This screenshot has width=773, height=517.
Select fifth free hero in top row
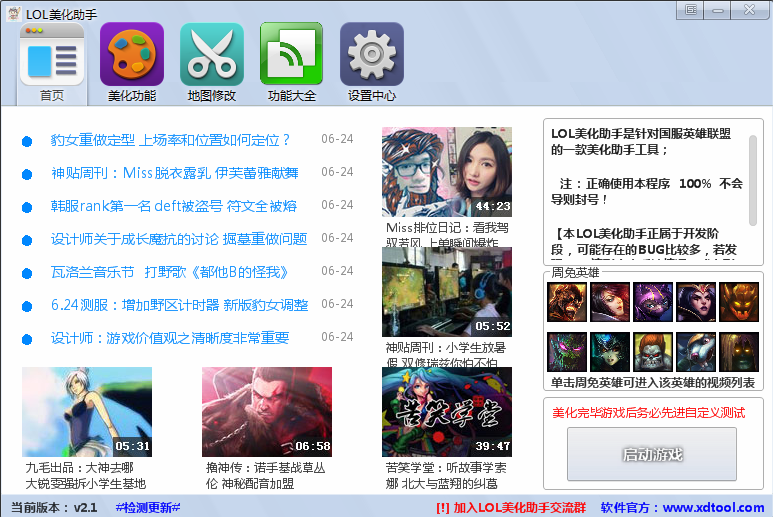[x=738, y=302]
